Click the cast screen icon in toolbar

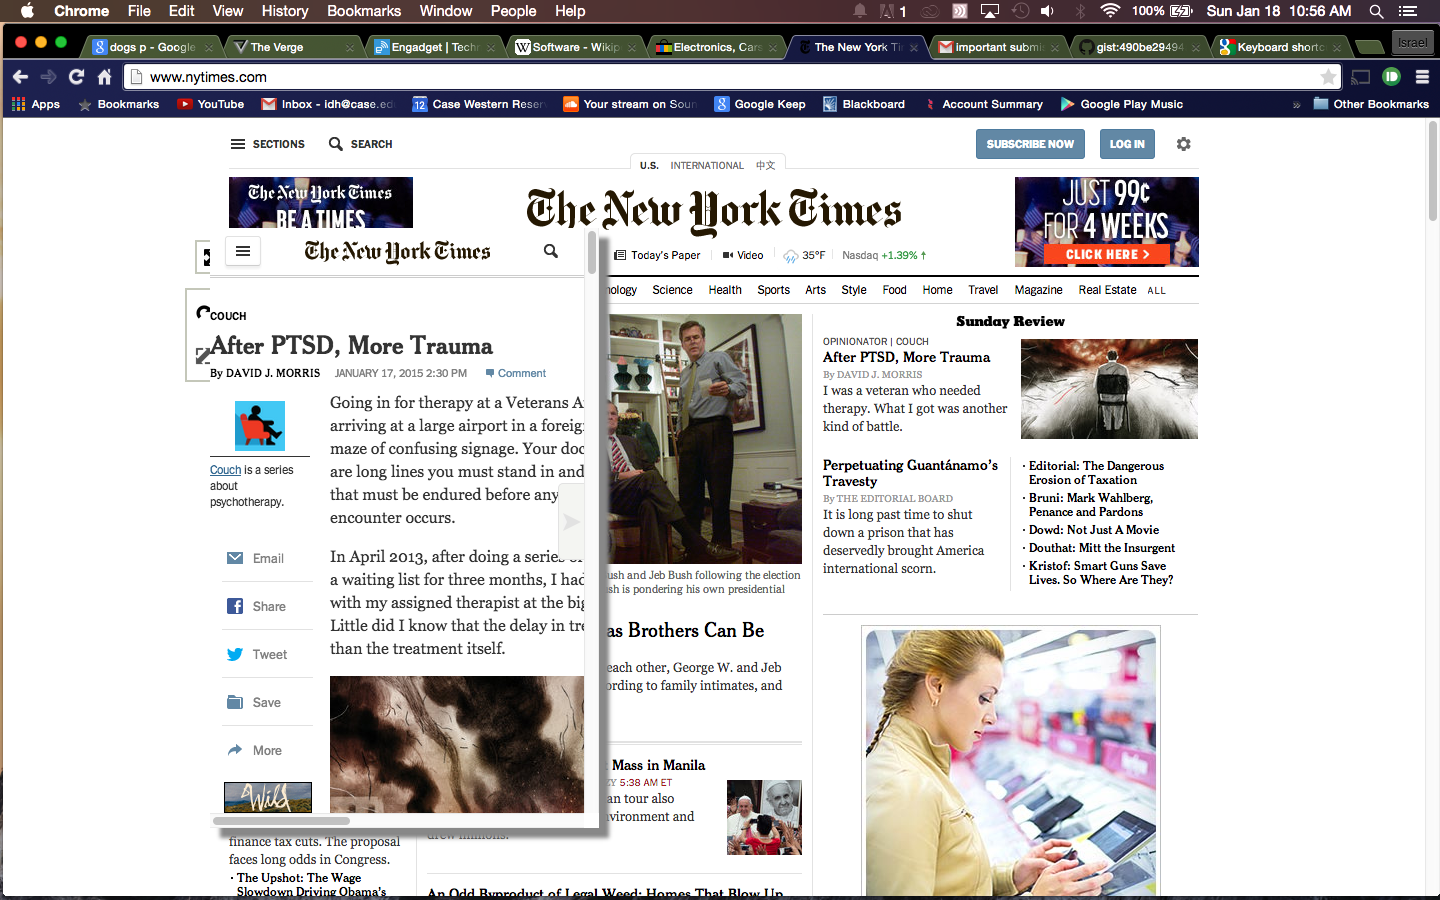tap(1361, 77)
